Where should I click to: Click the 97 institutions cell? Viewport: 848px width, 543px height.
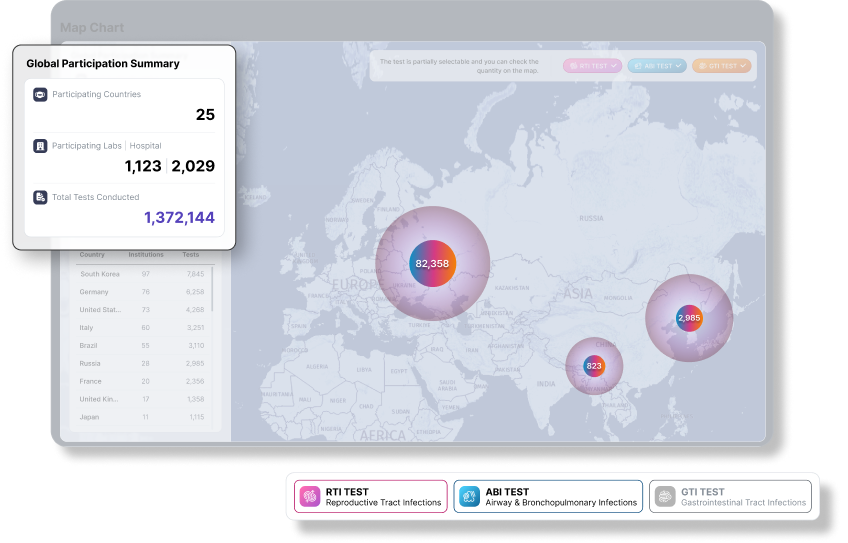point(145,274)
